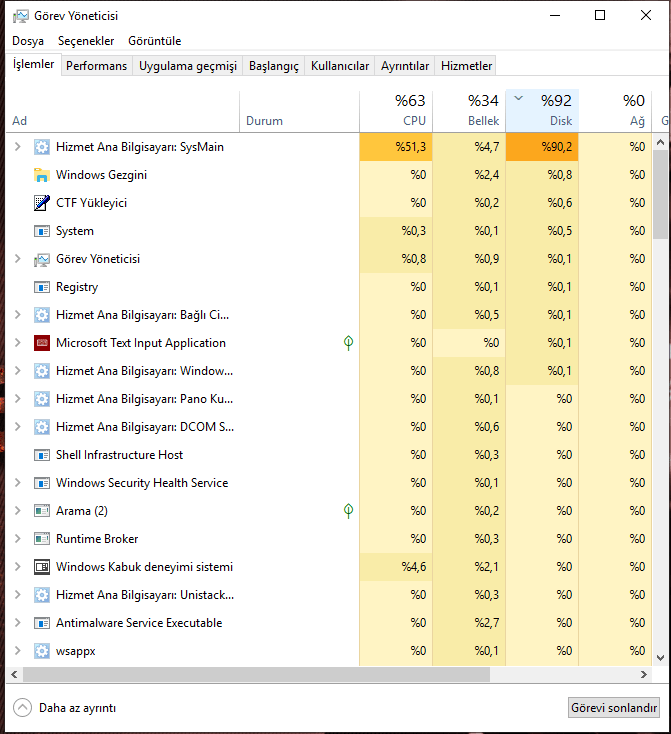Open the Görüntüle menu
Image resolution: width=671 pixels, height=734 pixels.
pyautogui.click(x=155, y=41)
